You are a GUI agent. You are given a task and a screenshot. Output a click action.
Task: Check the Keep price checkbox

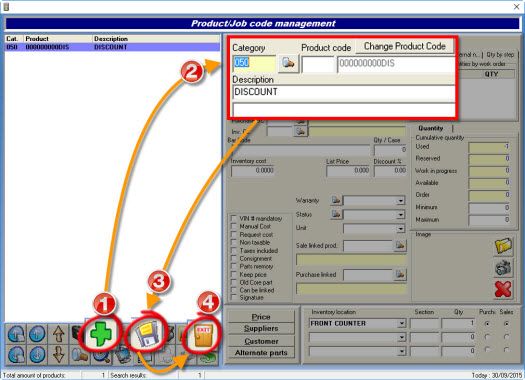coord(234,274)
